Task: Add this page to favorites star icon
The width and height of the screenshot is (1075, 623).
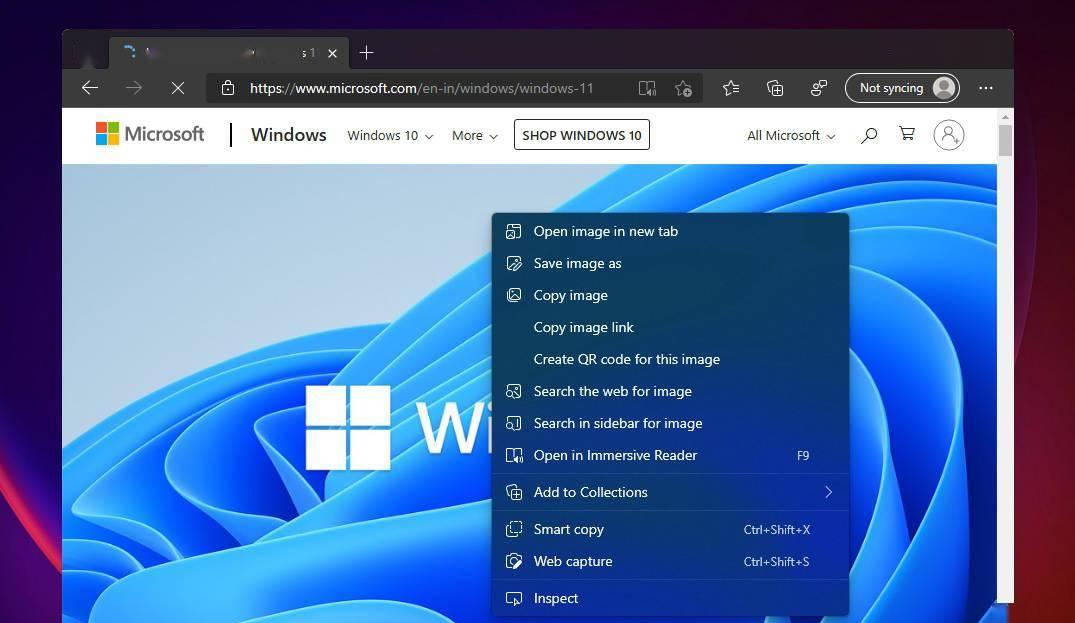Action: [x=684, y=88]
